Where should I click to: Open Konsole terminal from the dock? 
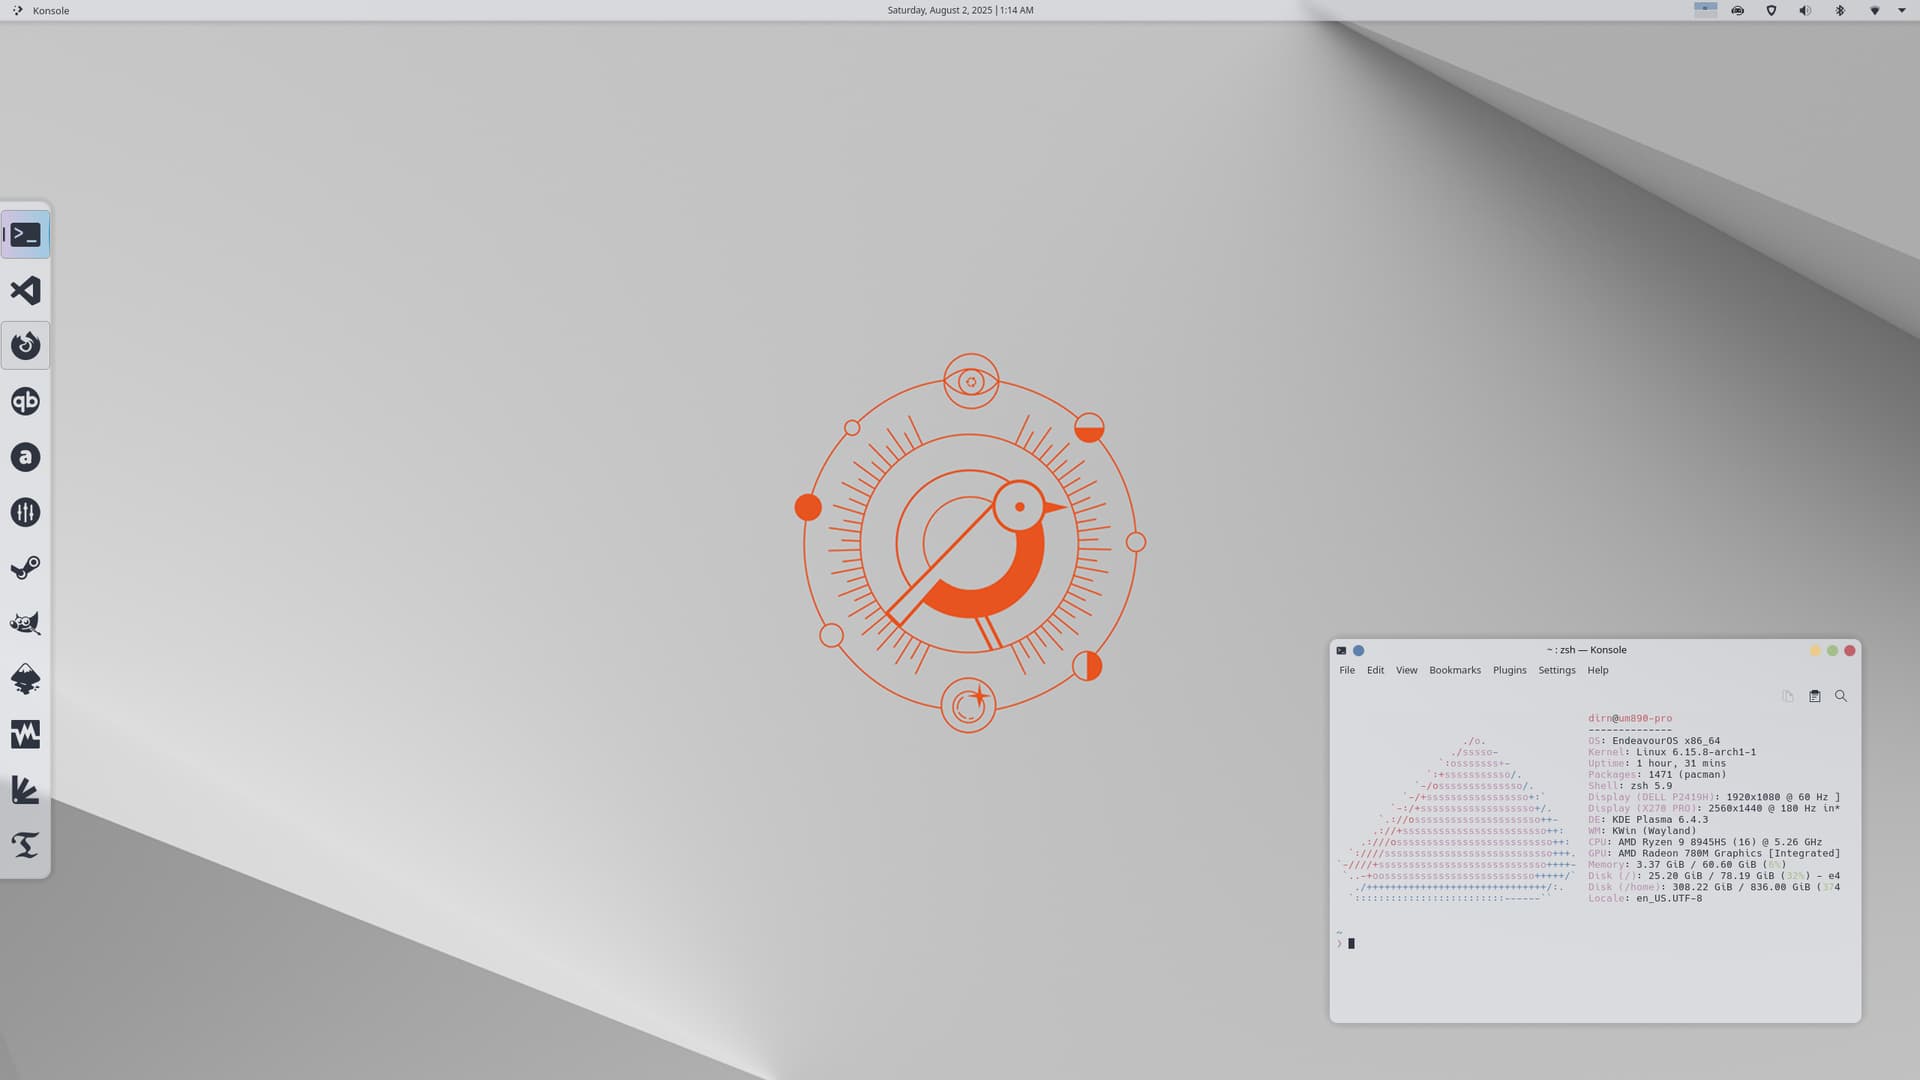[x=25, y=235]
